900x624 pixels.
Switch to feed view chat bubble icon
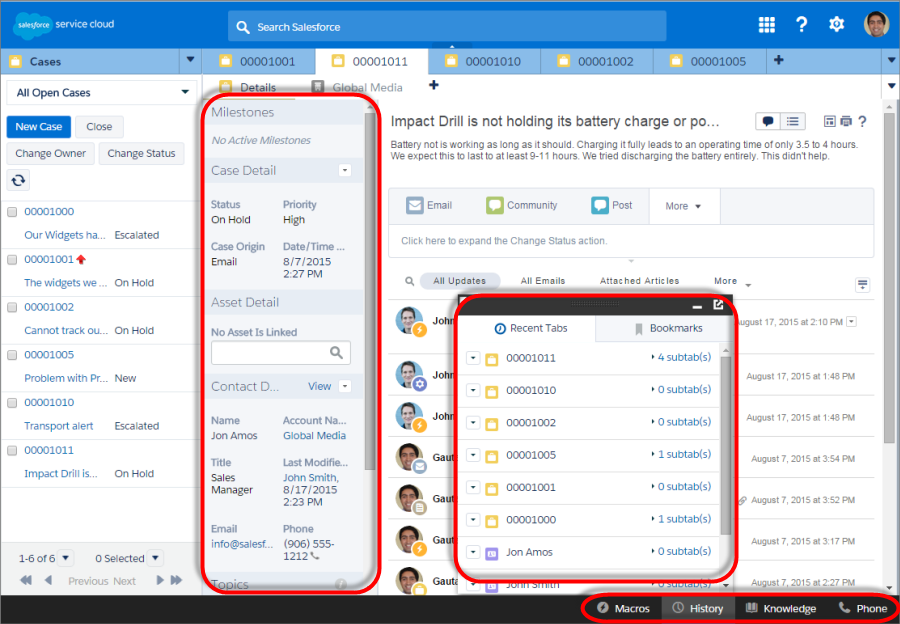(x=768, y=121)
